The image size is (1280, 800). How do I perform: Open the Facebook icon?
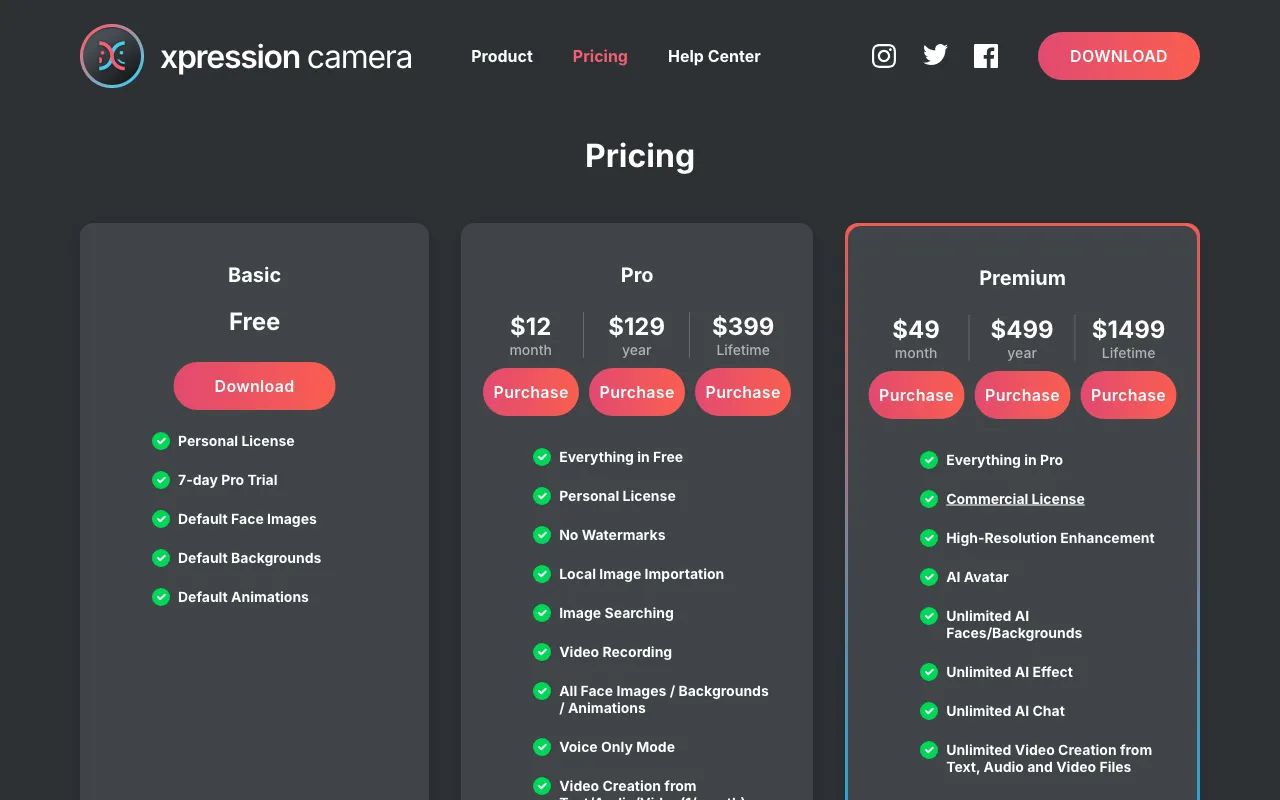(x=986, y=56)
